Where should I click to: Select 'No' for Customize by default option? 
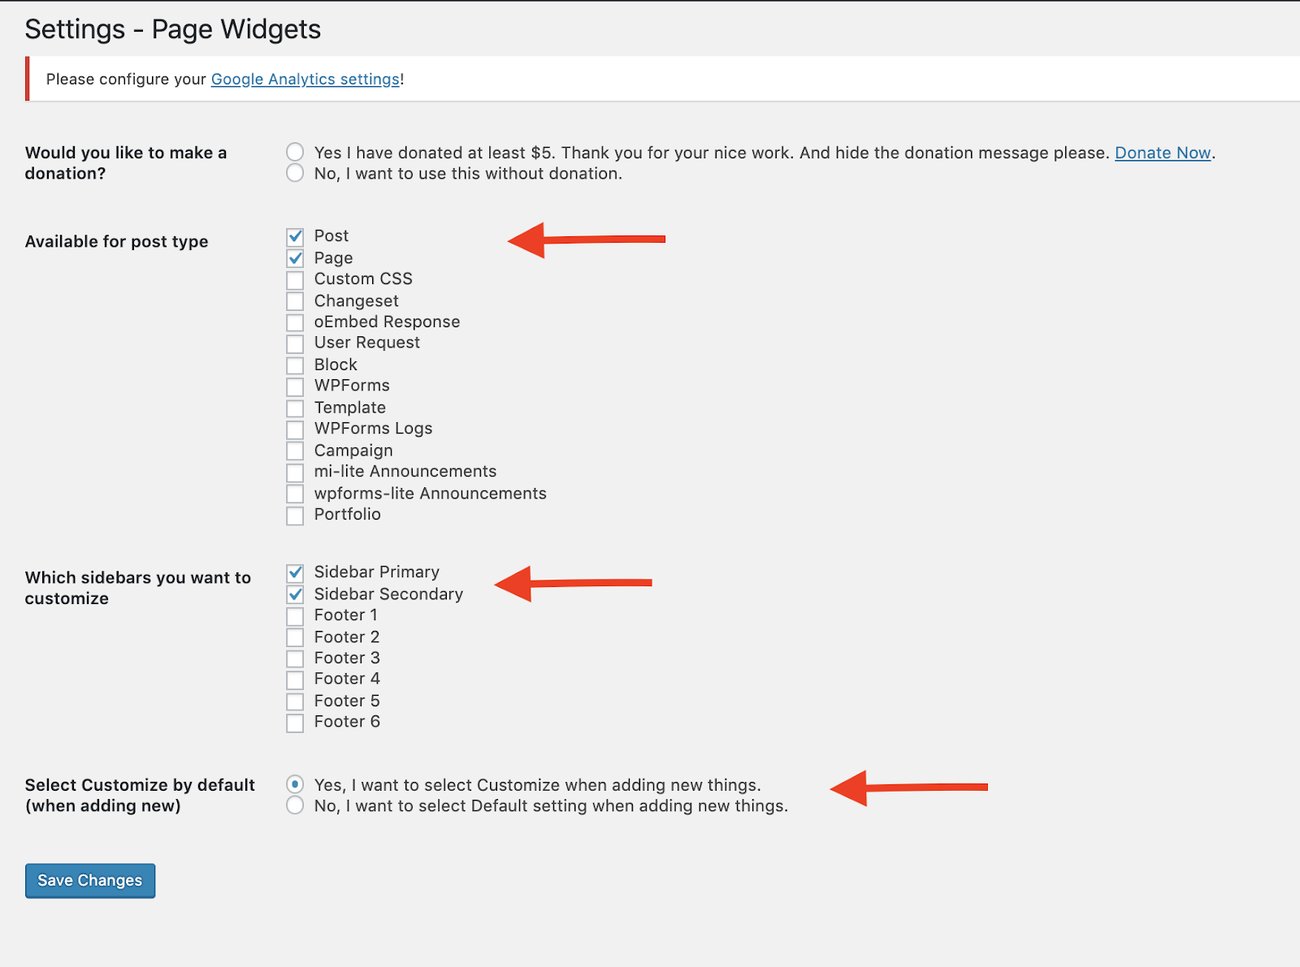[295, 805]
